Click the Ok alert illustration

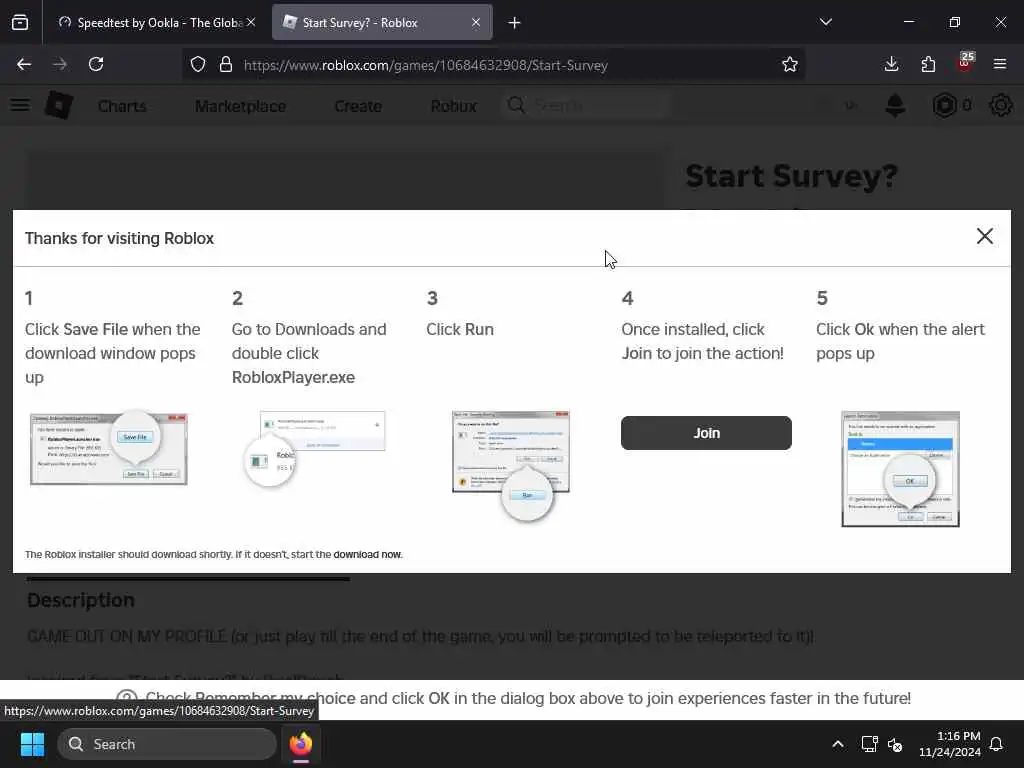[901, 469]
